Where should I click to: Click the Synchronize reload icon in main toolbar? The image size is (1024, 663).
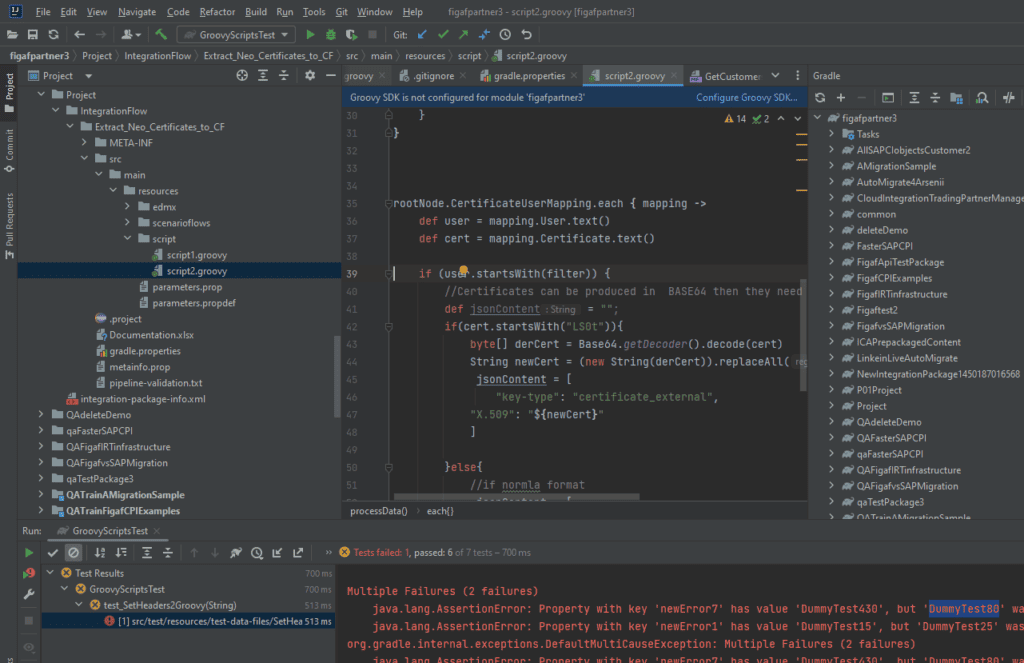click(54, 35)
